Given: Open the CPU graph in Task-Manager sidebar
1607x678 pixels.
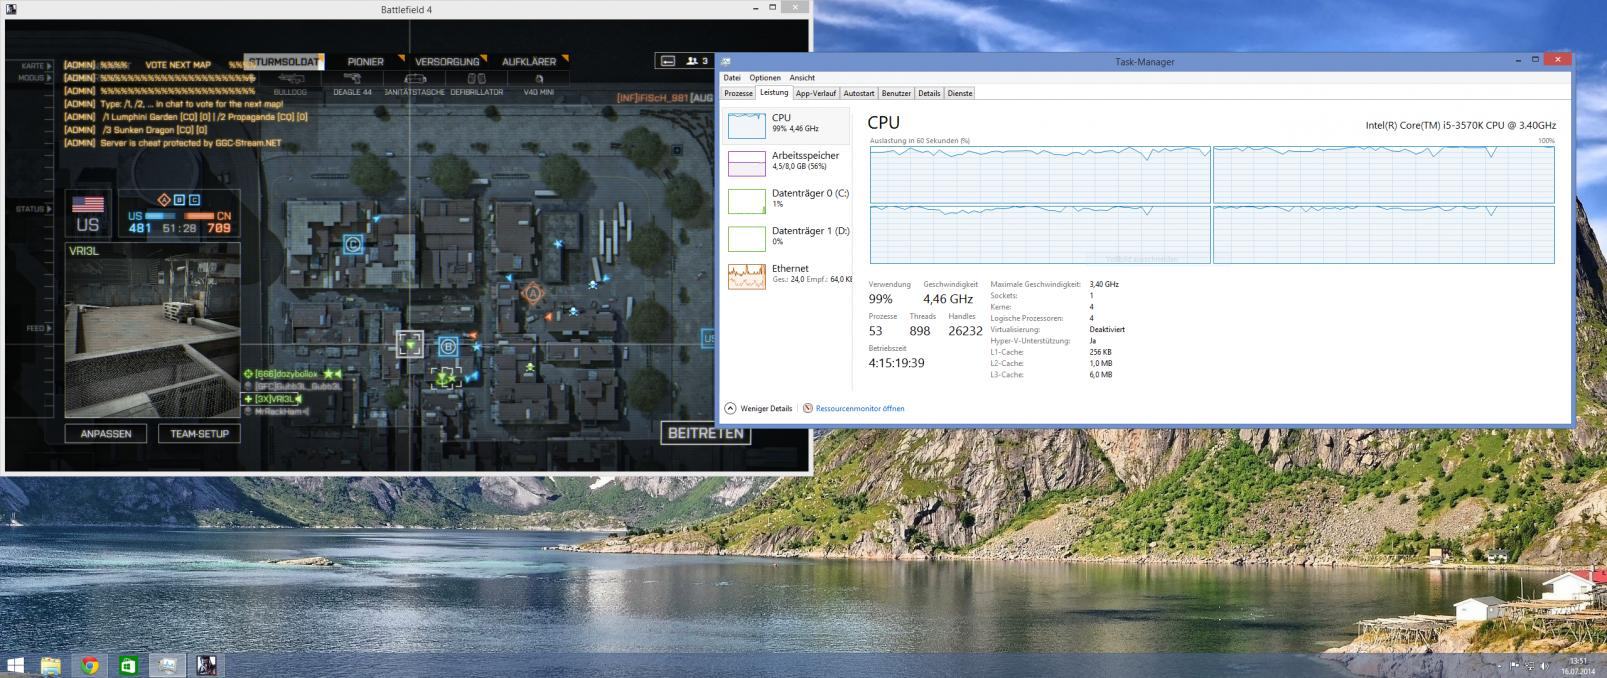Looking at the screenshot, I should 788,124.
